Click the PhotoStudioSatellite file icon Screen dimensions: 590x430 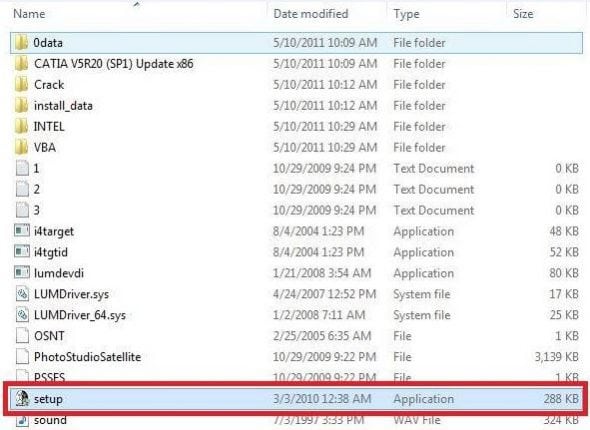pos(22,357)
